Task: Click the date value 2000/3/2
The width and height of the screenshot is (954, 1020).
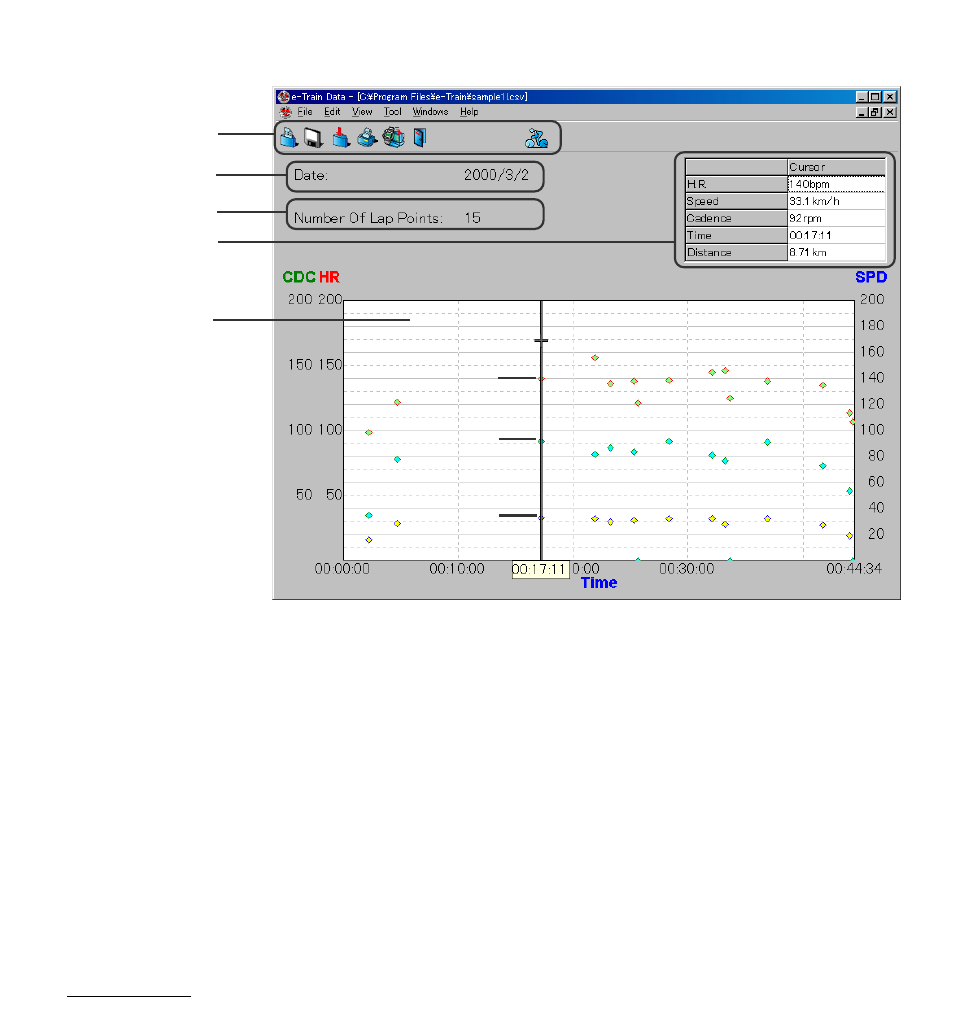Action: (496, 175)
